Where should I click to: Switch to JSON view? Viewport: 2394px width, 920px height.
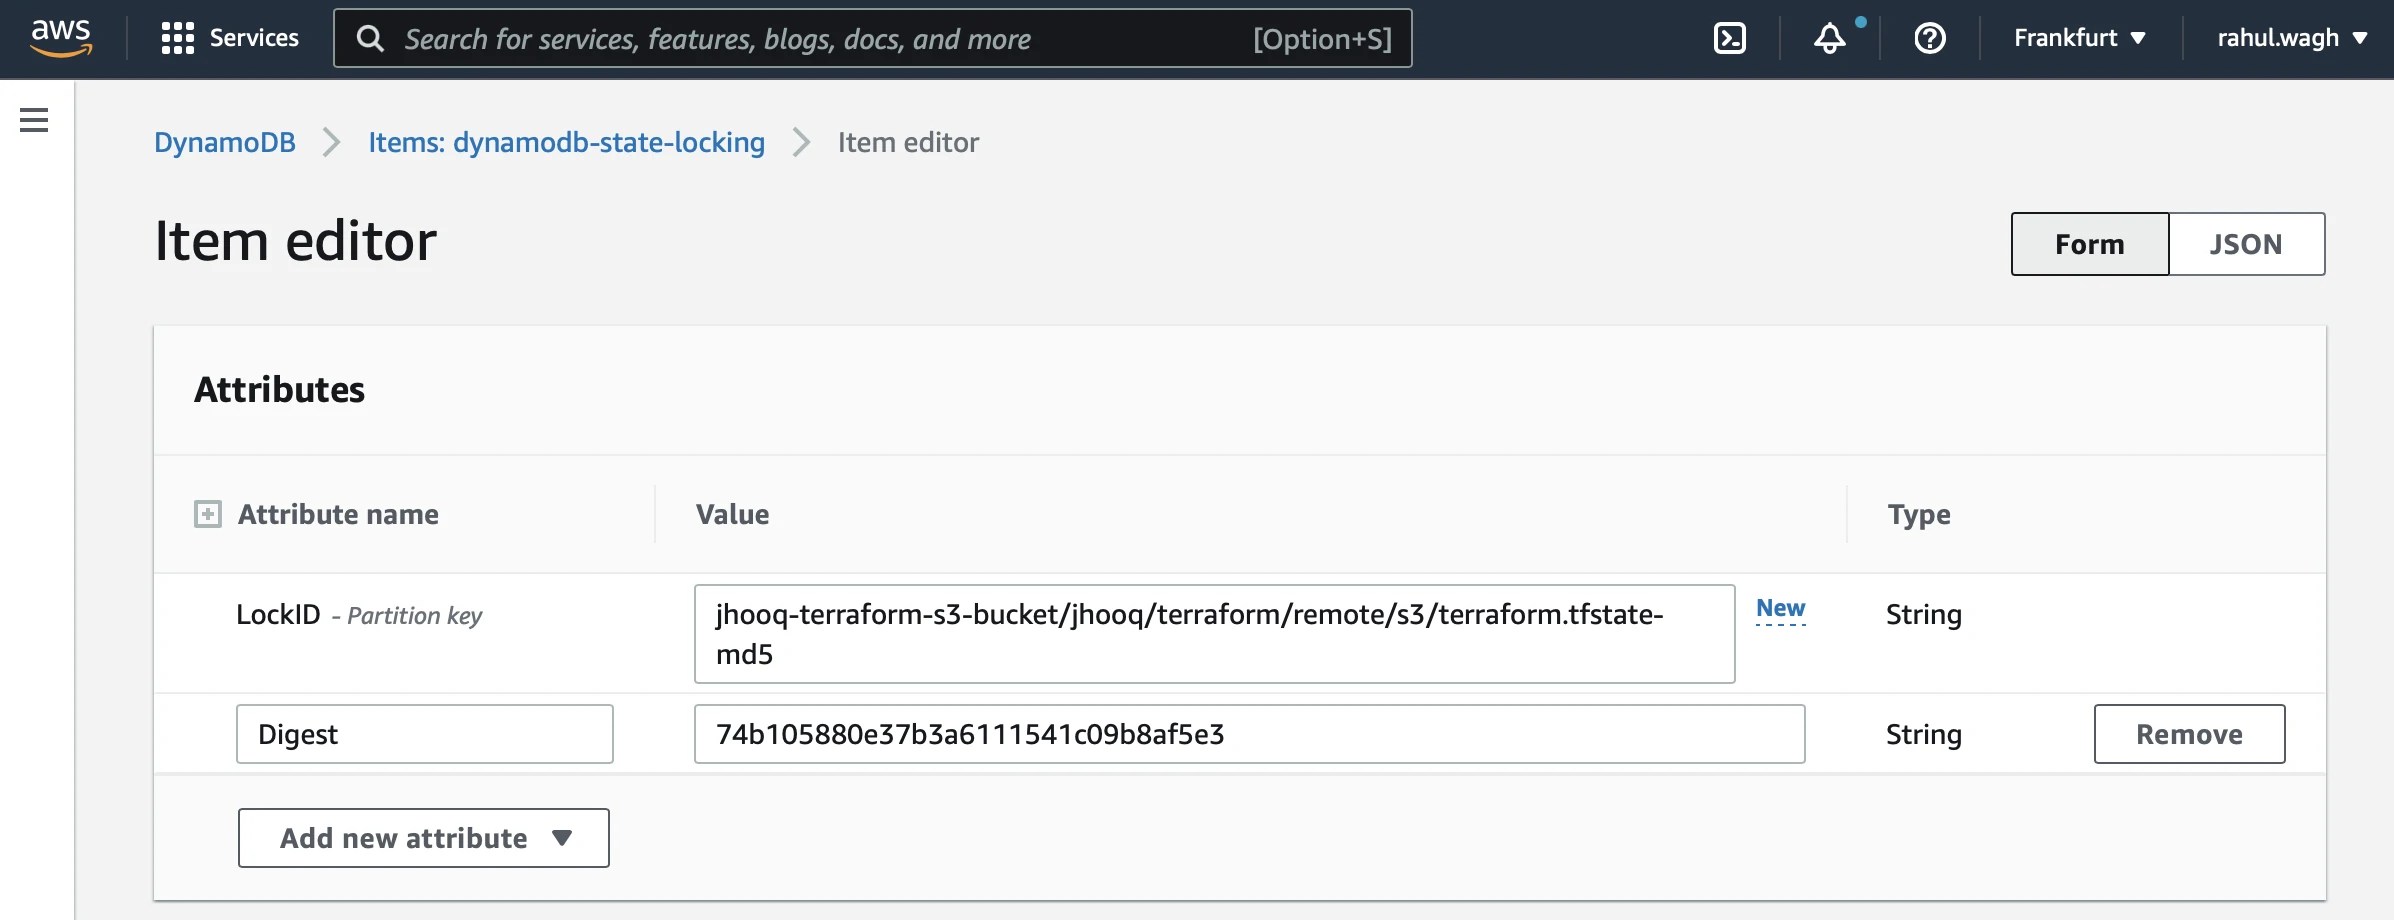click(x=2247, y=243)
